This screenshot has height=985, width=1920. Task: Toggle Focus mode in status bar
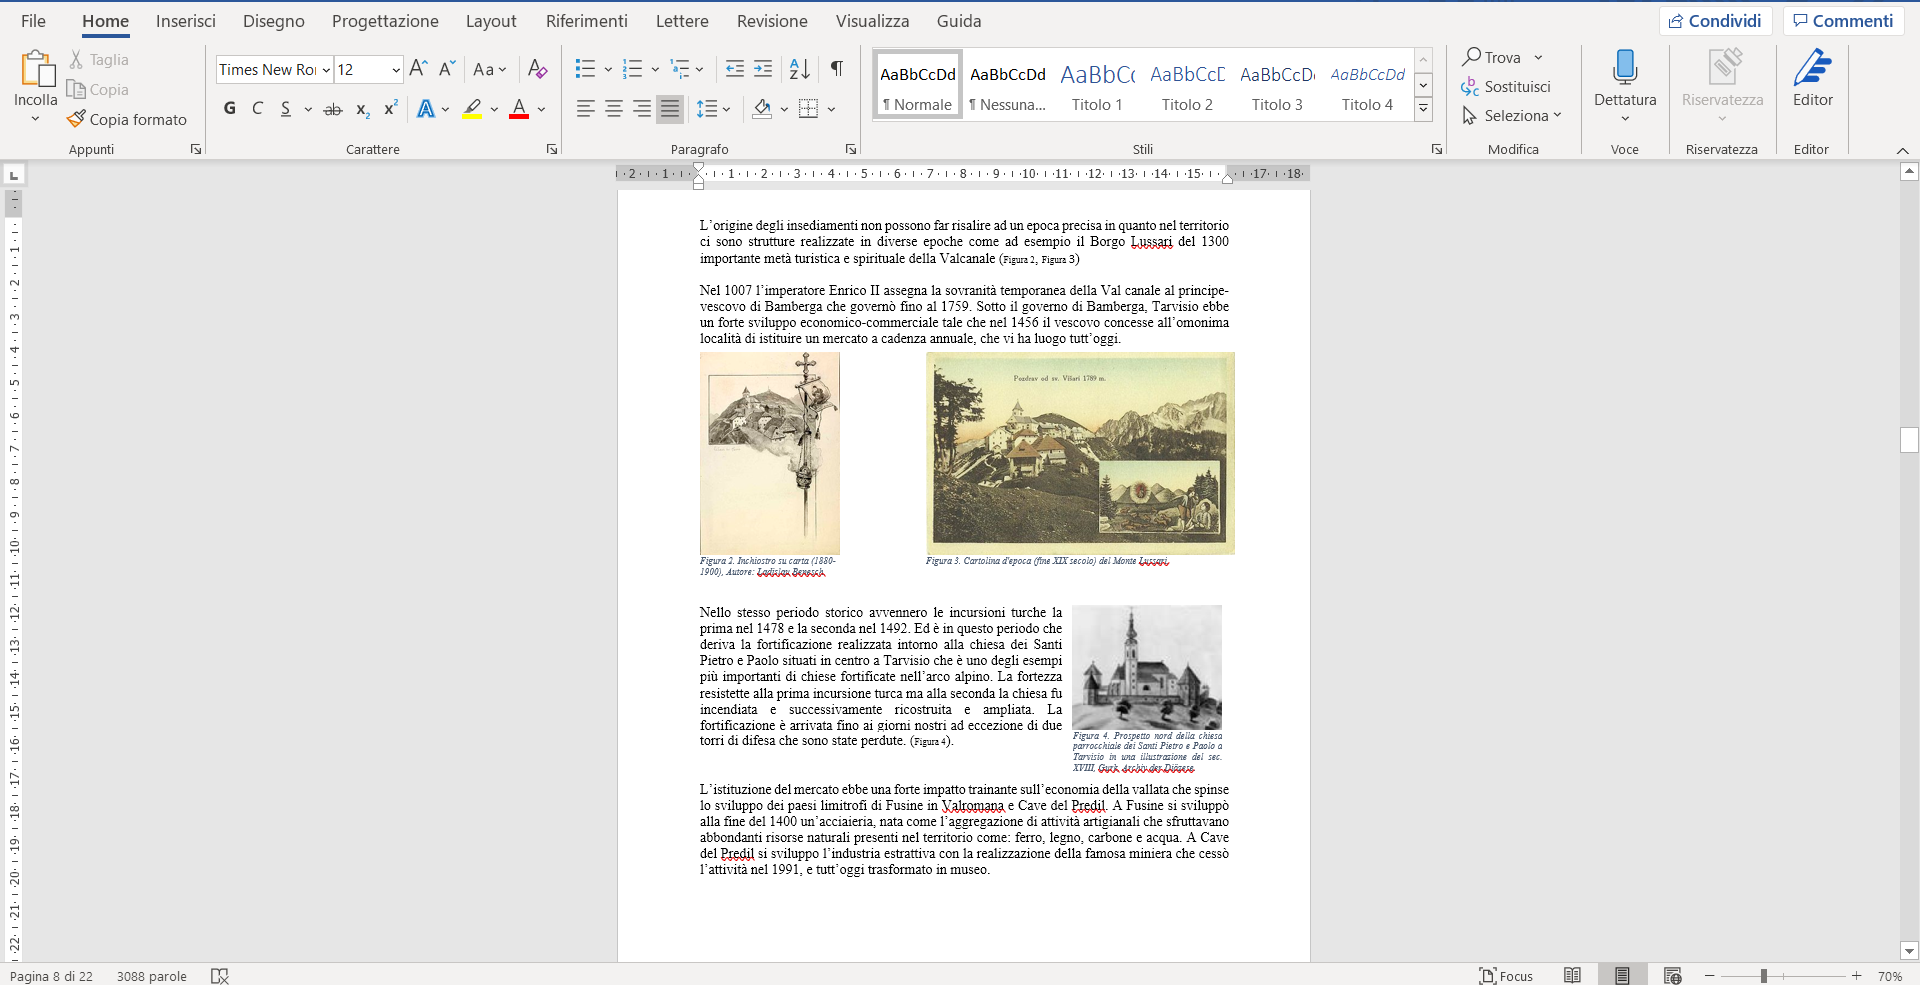(x=1506, y=976)
